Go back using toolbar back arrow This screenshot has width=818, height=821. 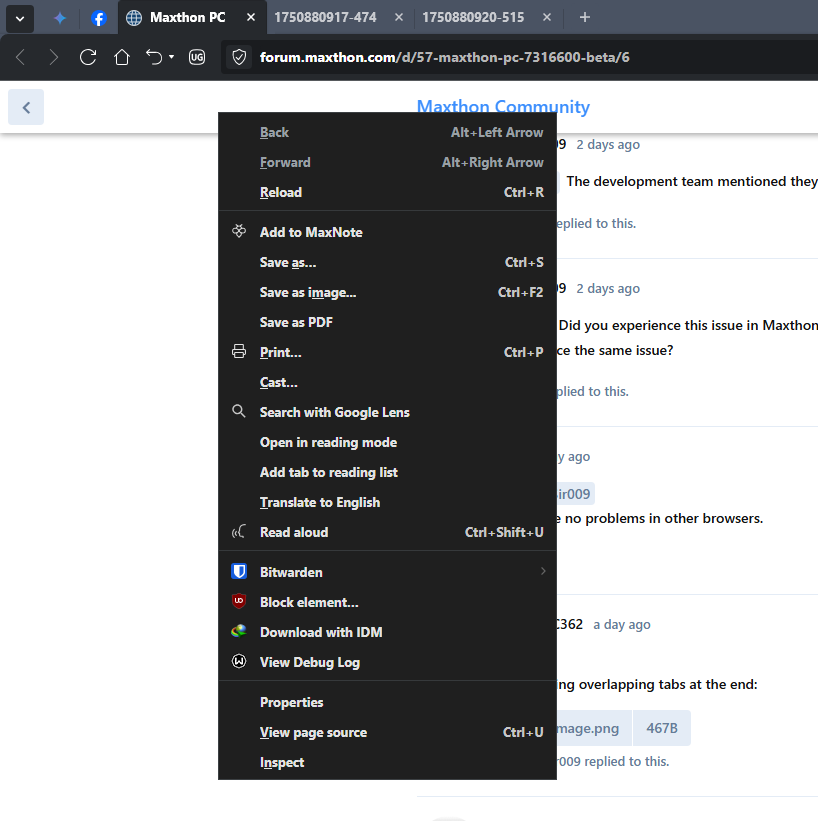click(21, 57)
